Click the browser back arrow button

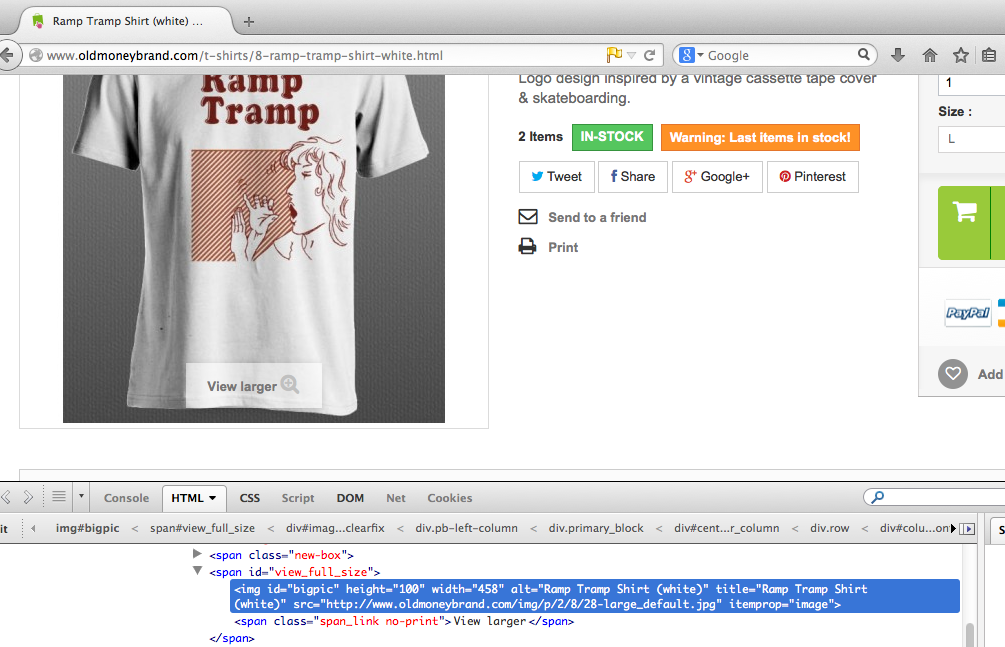7,55
